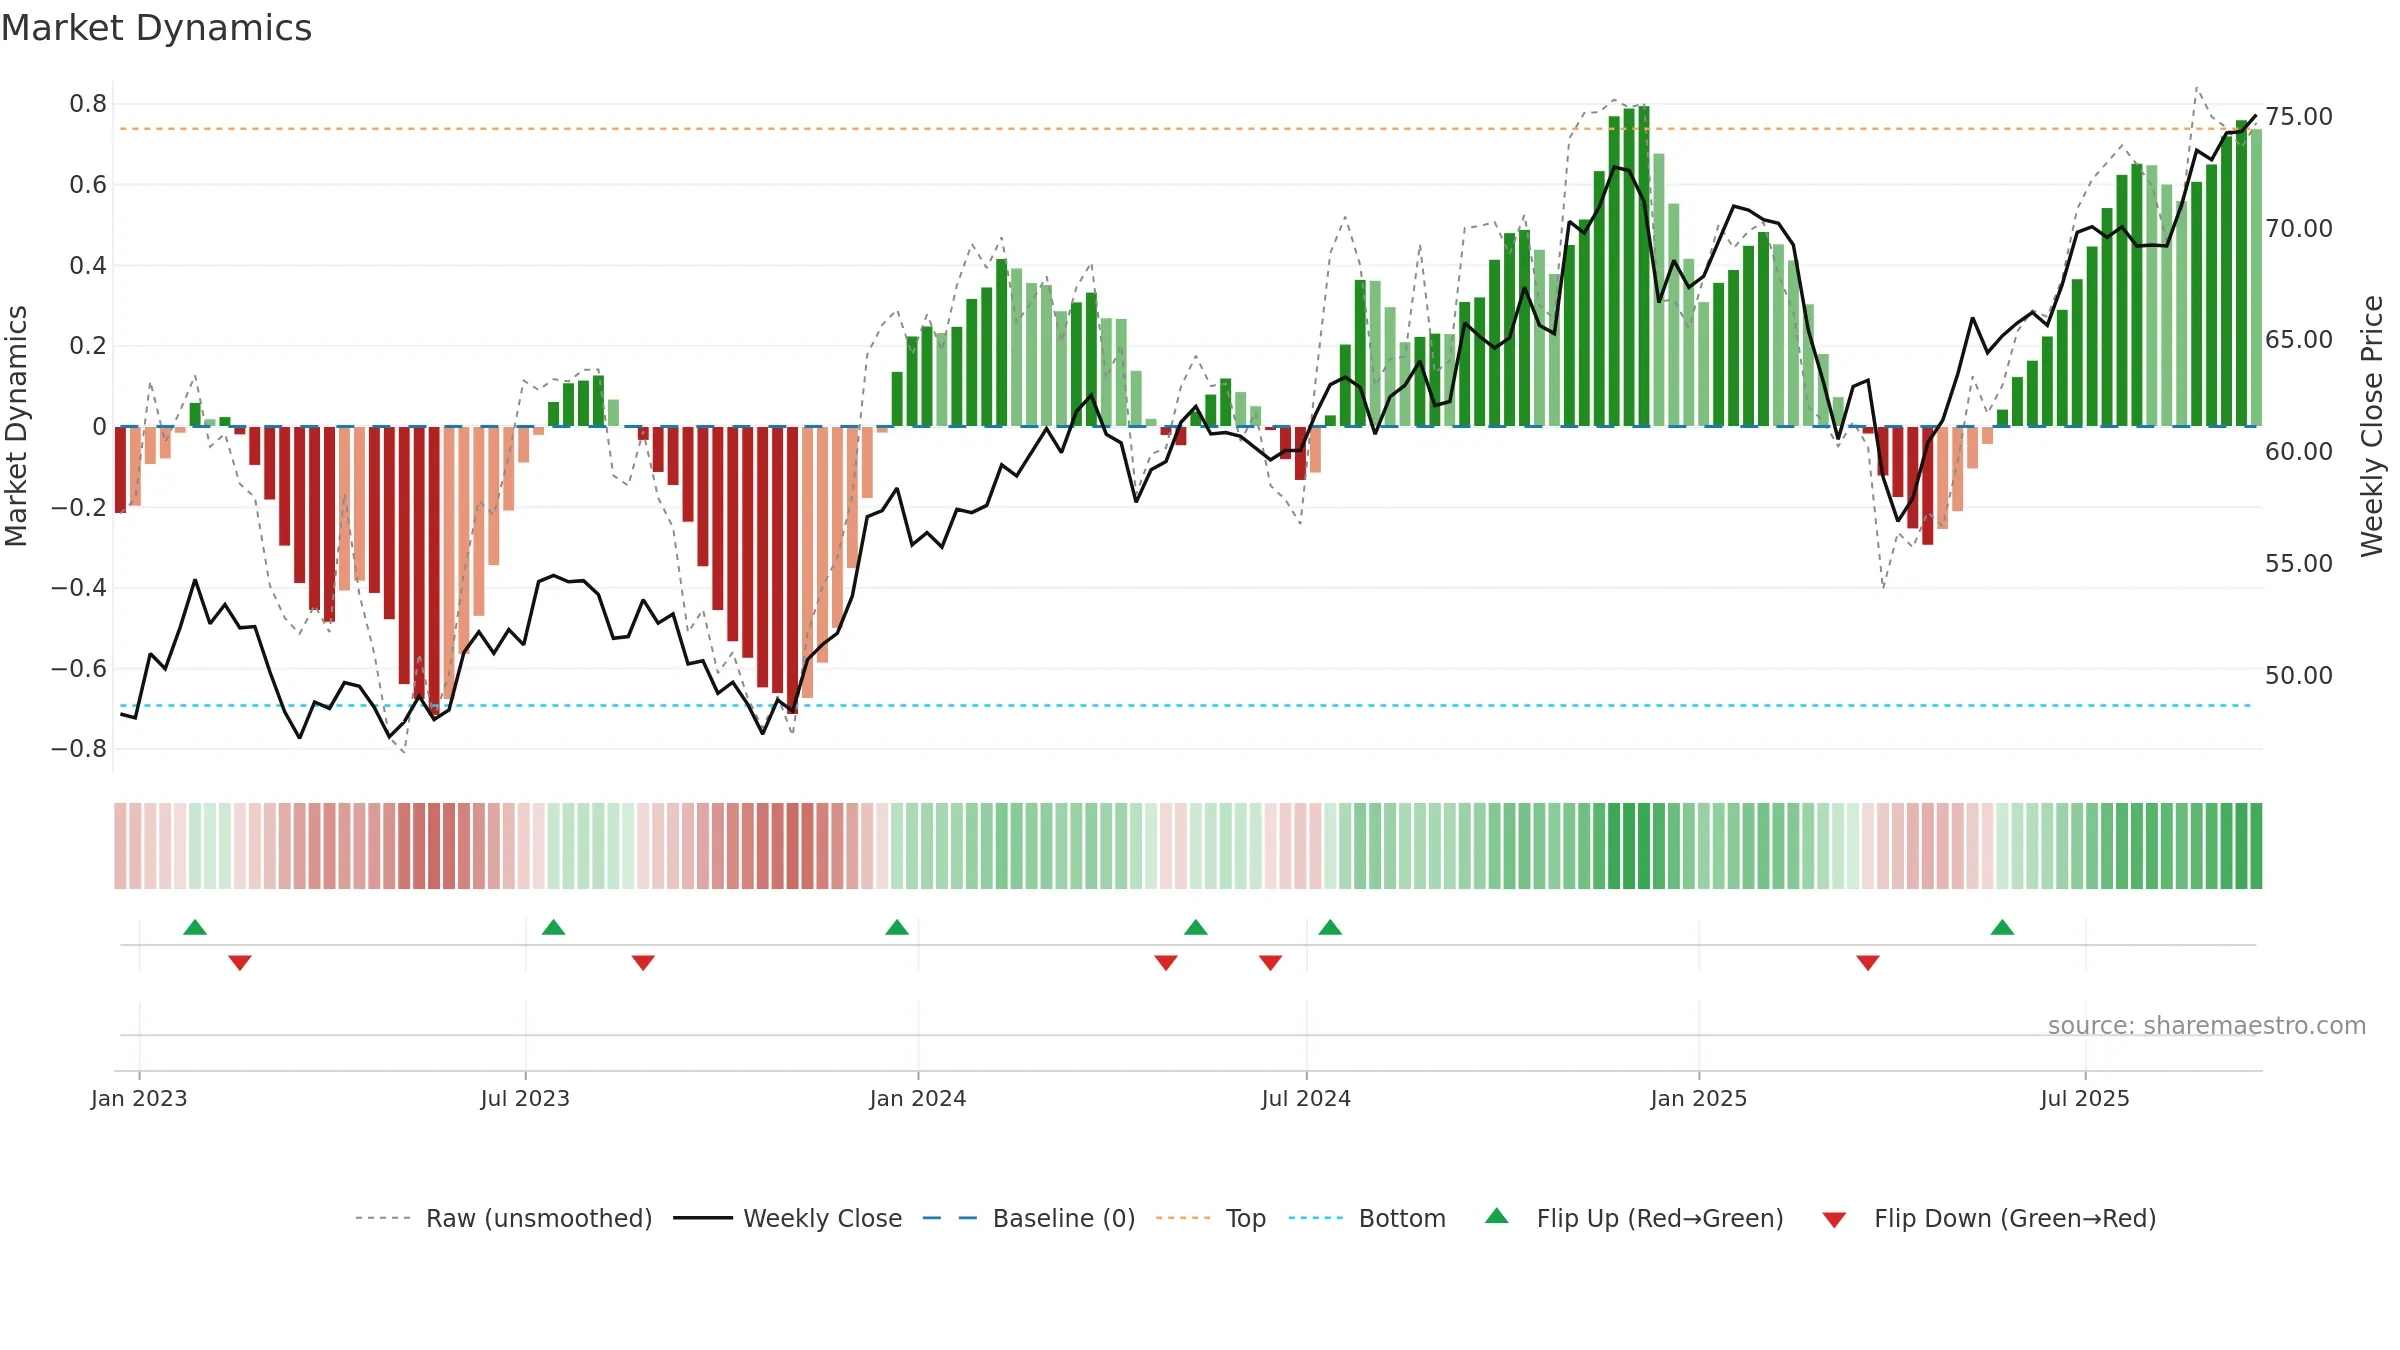Click the green flip-up triangle in late January 2023
This screenshot has width=2400, height=1350.
click(195, 928)
